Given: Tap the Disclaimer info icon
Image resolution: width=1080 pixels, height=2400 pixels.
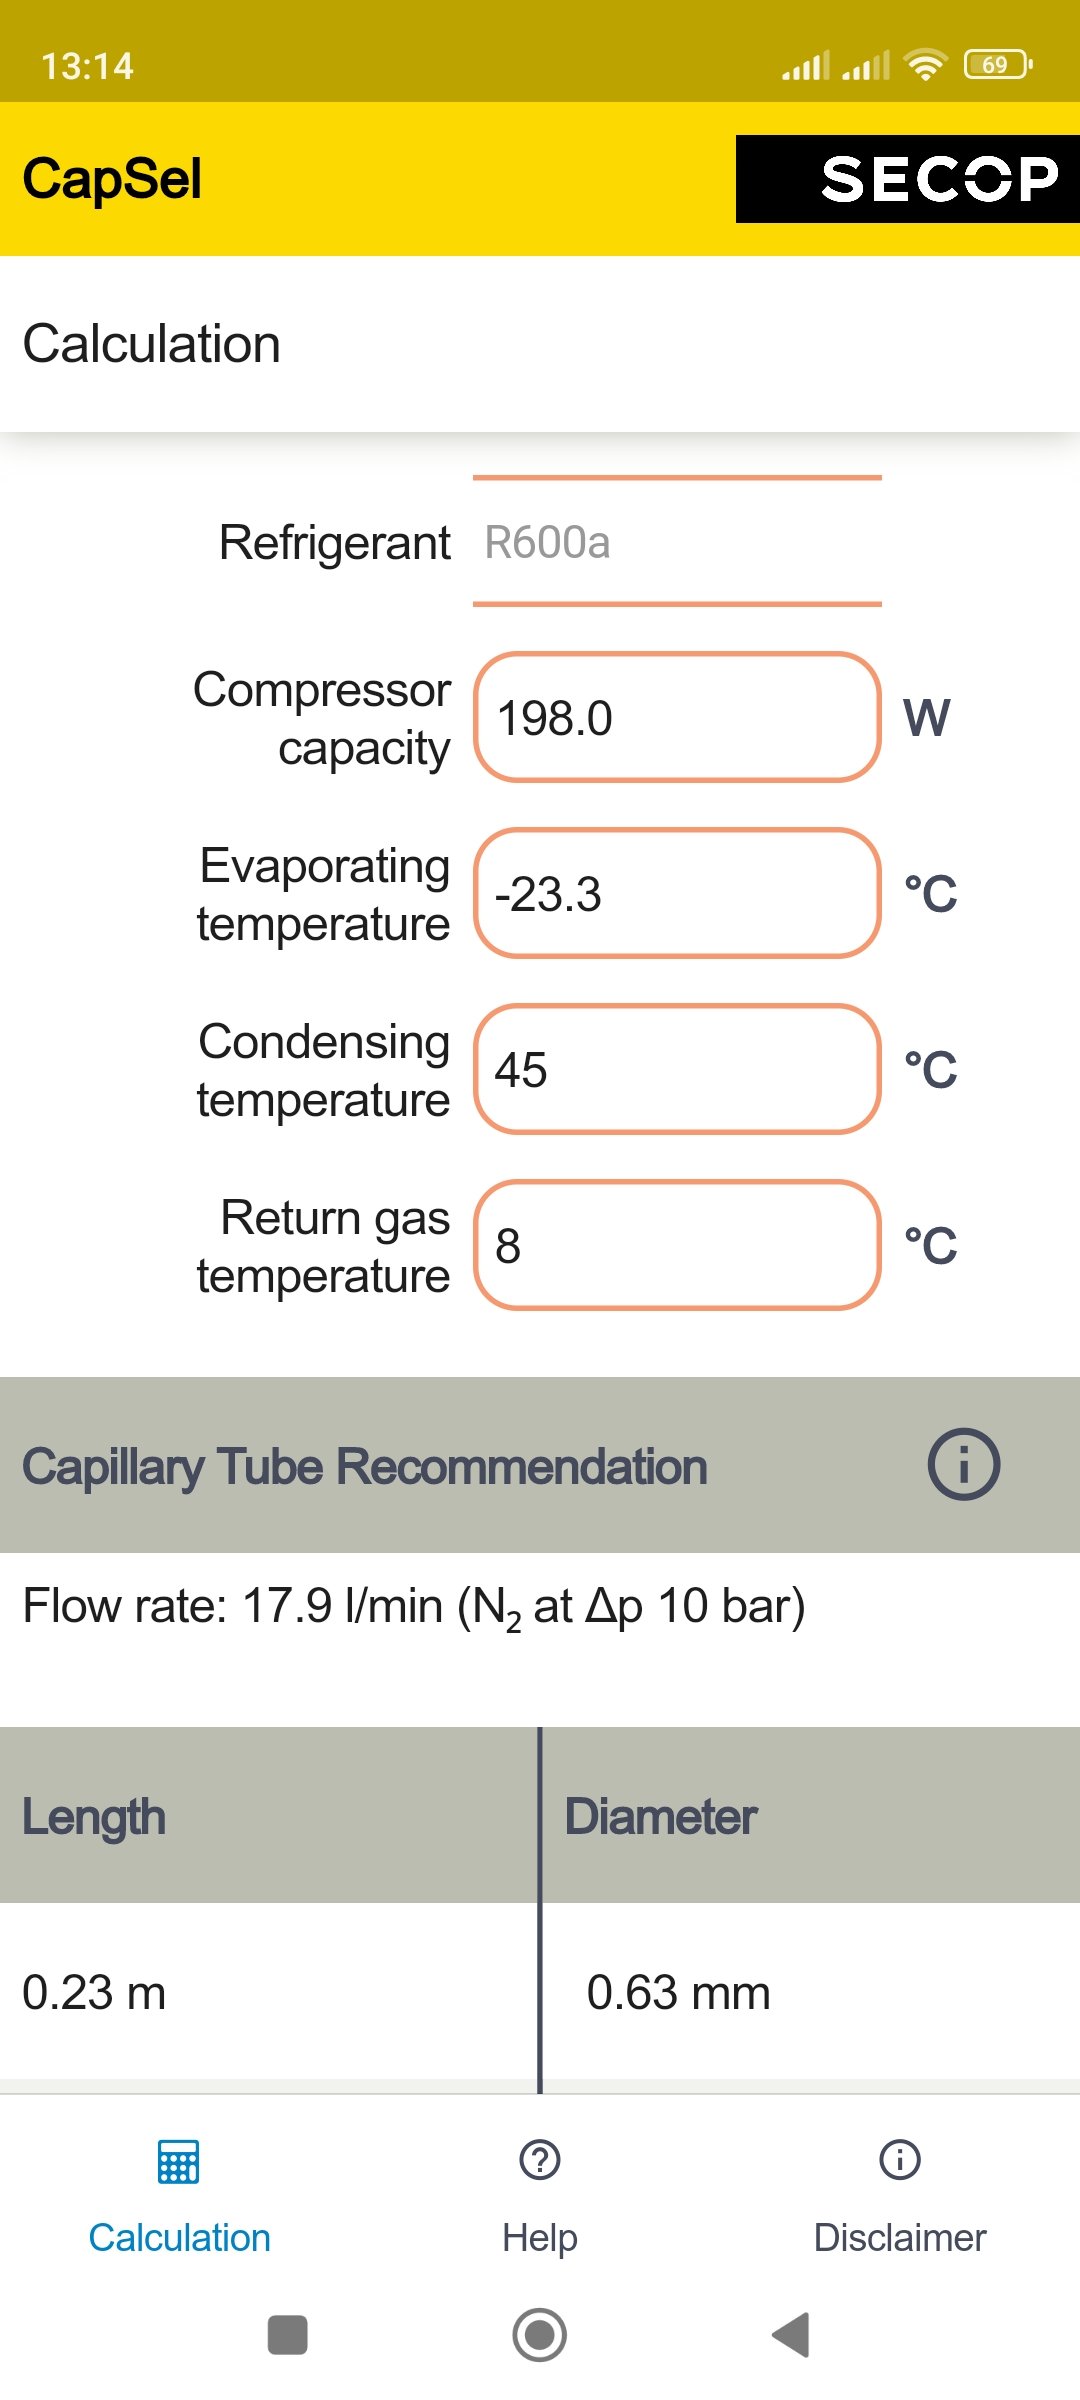Looking at the screenshot, I should [x=900, y=2160].
